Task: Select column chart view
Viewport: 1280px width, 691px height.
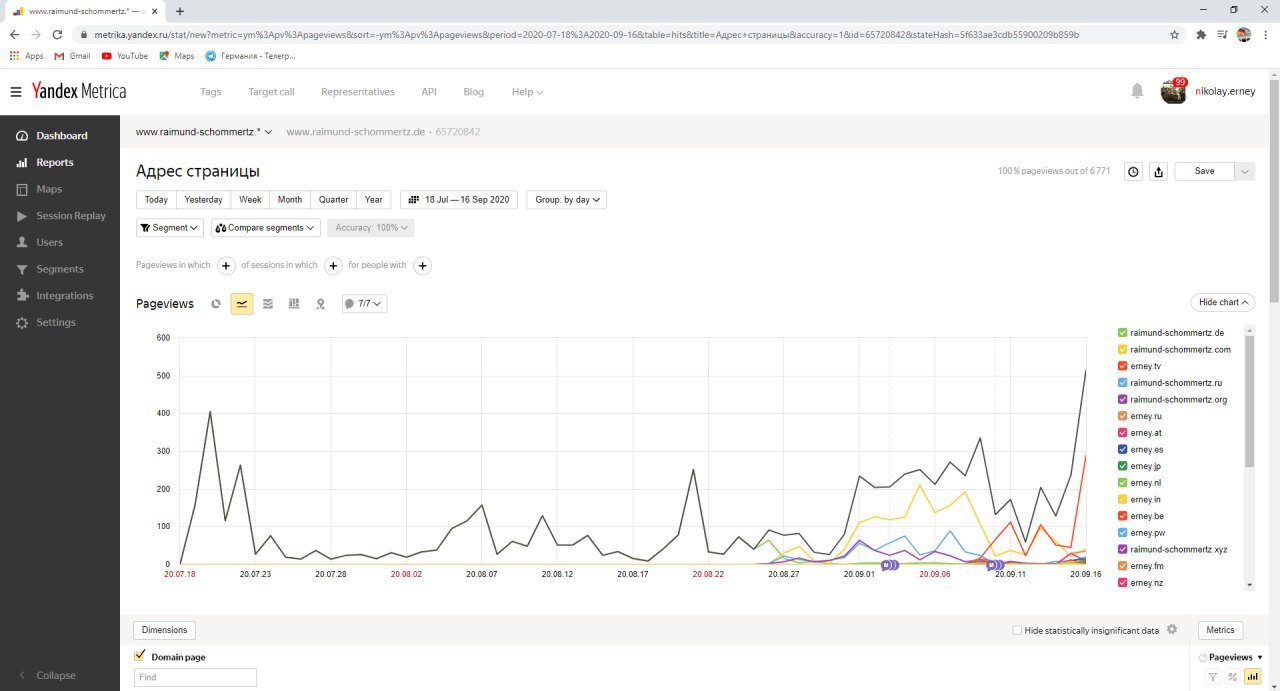Action: coord(294,303)
